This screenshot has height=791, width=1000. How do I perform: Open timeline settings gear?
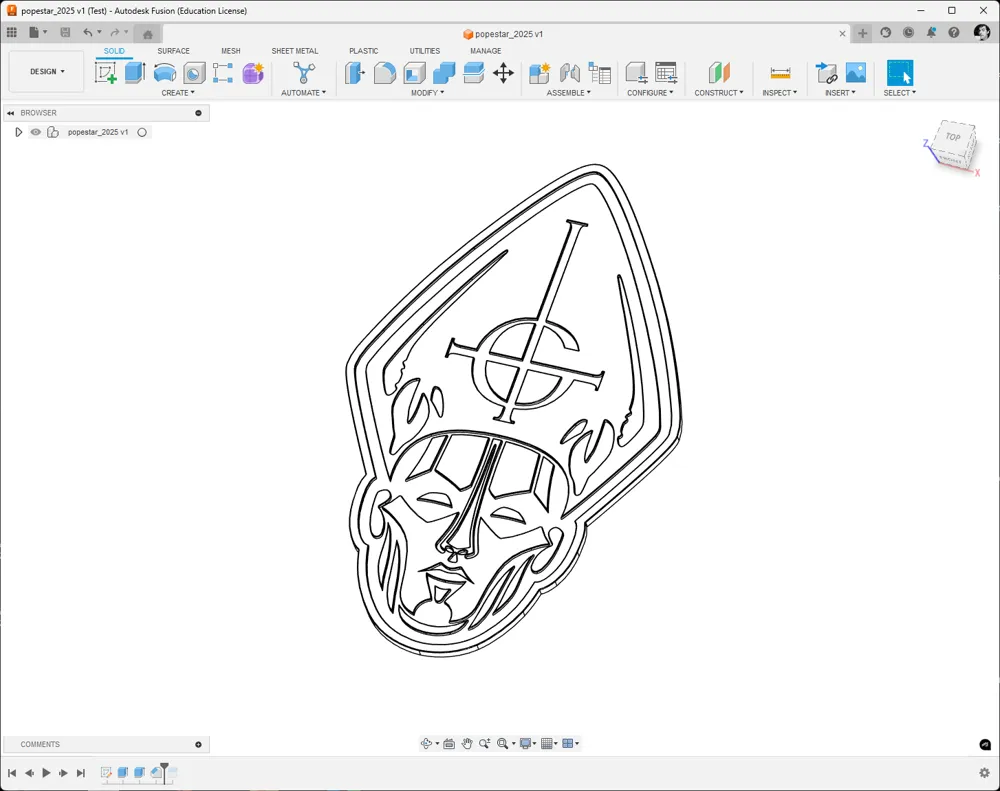[984, 773]
